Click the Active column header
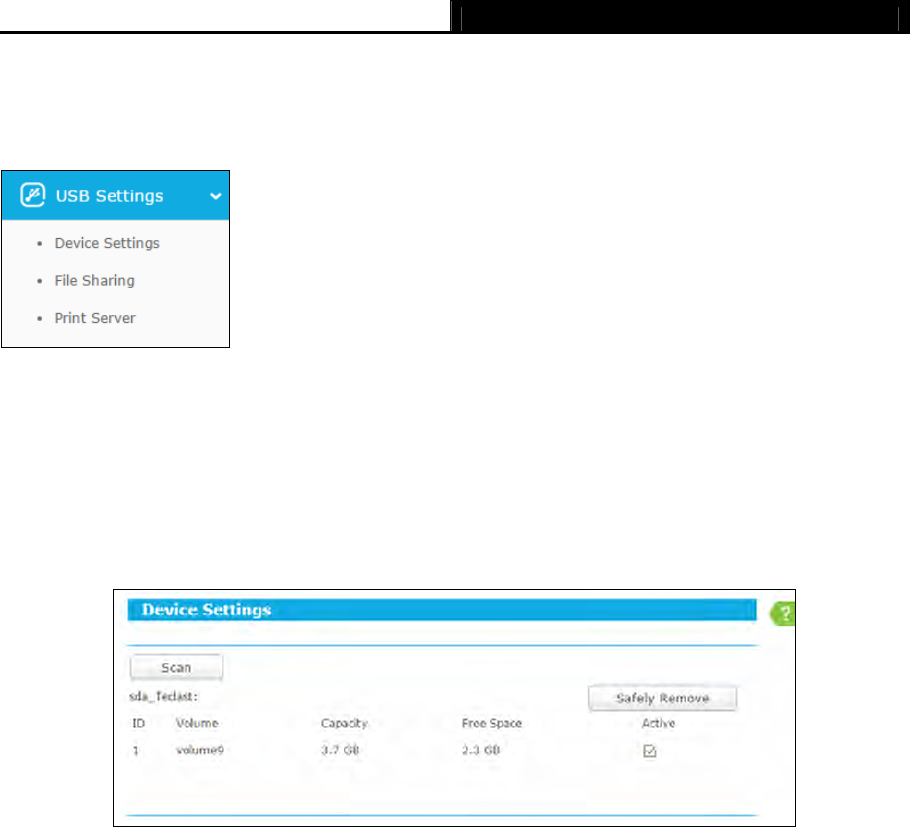The image size is (910, 827). click(658, 723)
